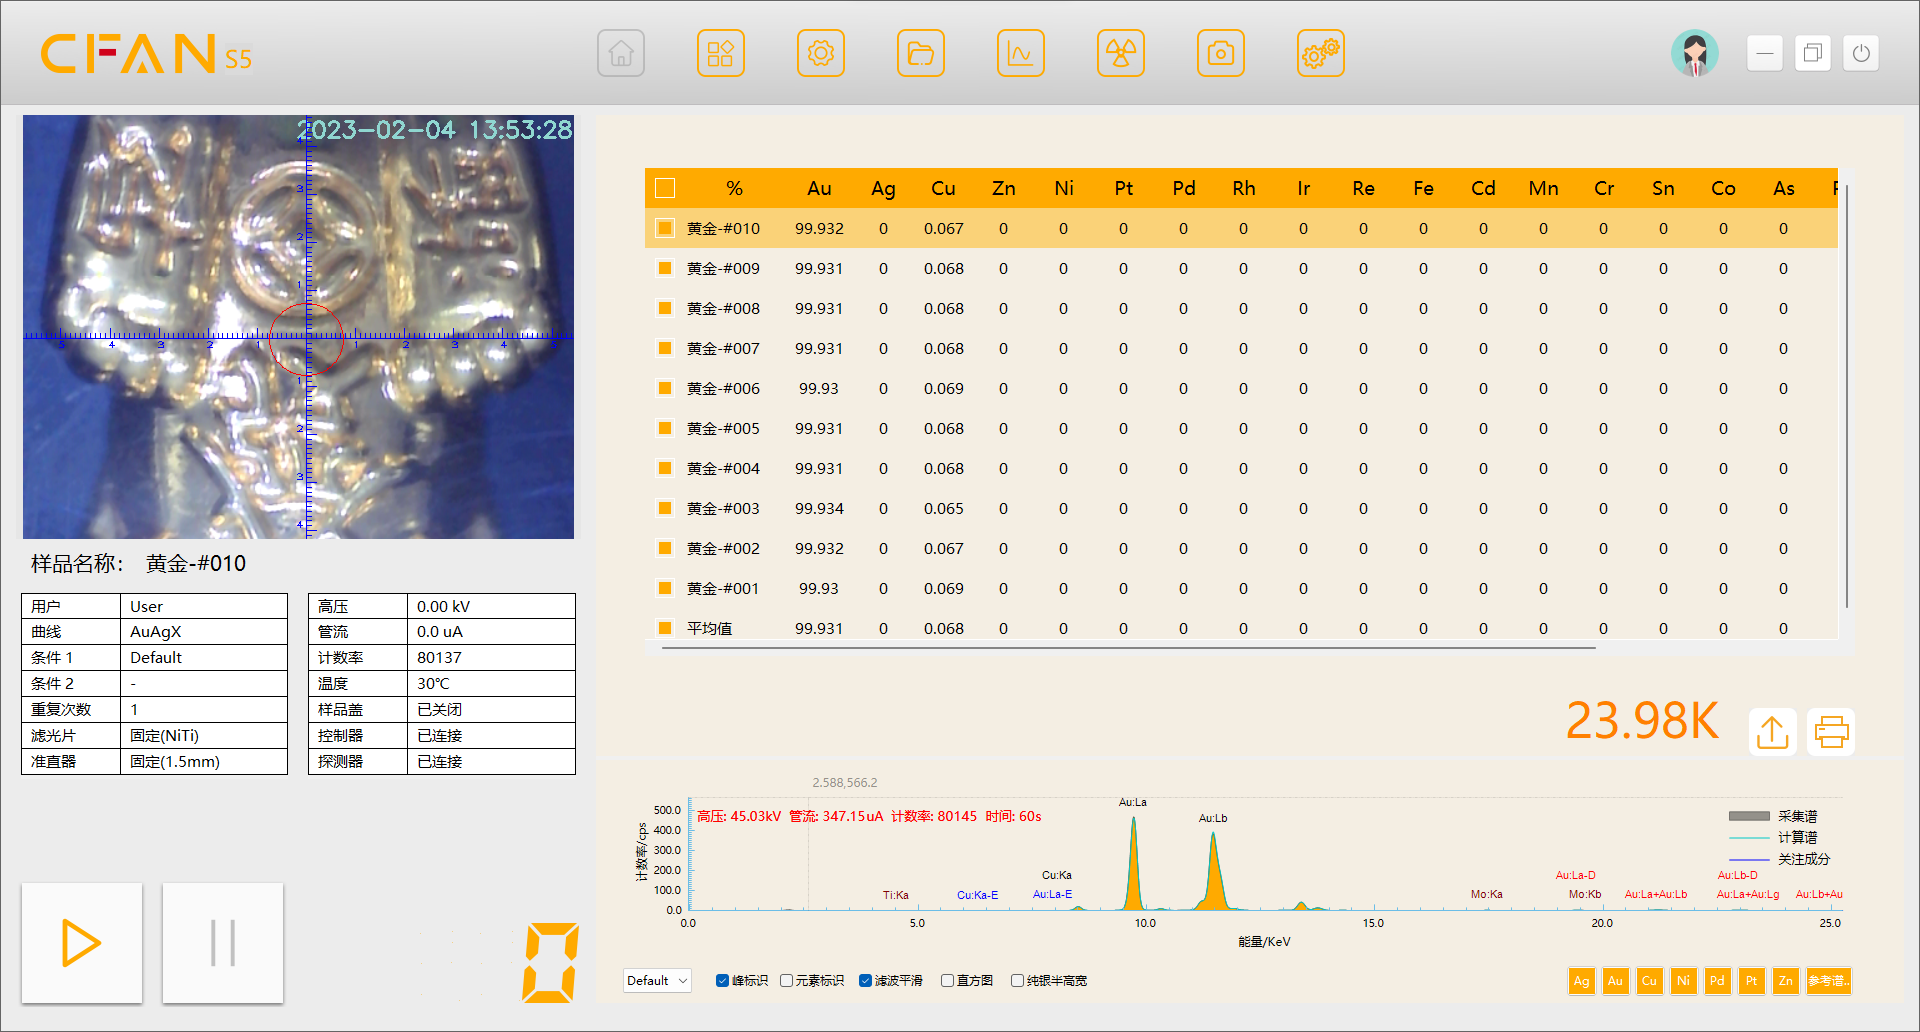Pause measurement with pause button
Screen dimensions: 1920x1032
(x=223, y=943)
